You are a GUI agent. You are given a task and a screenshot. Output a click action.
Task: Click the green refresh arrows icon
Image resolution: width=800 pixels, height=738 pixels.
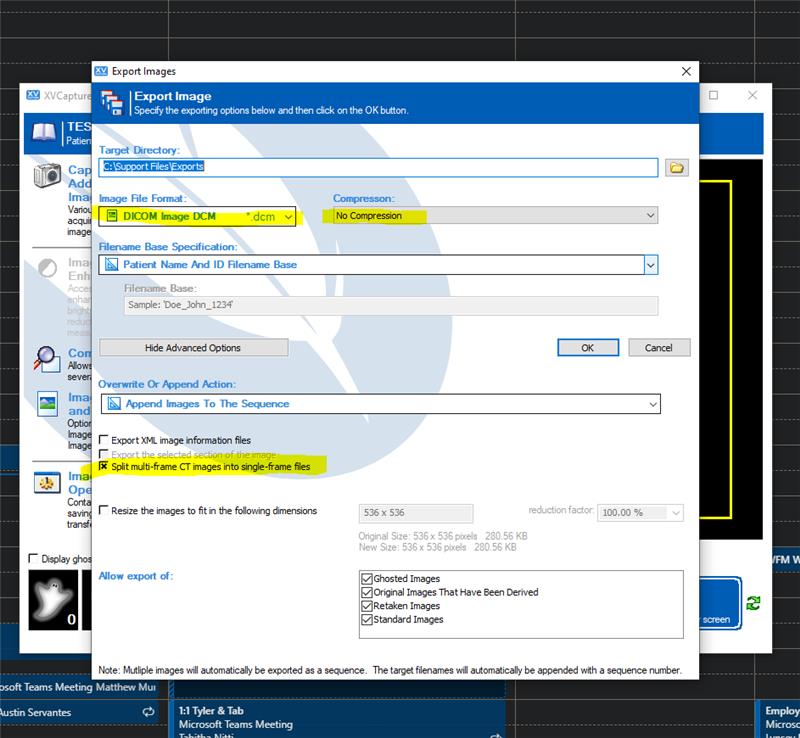pyautogui.click(x=753, y=603)
